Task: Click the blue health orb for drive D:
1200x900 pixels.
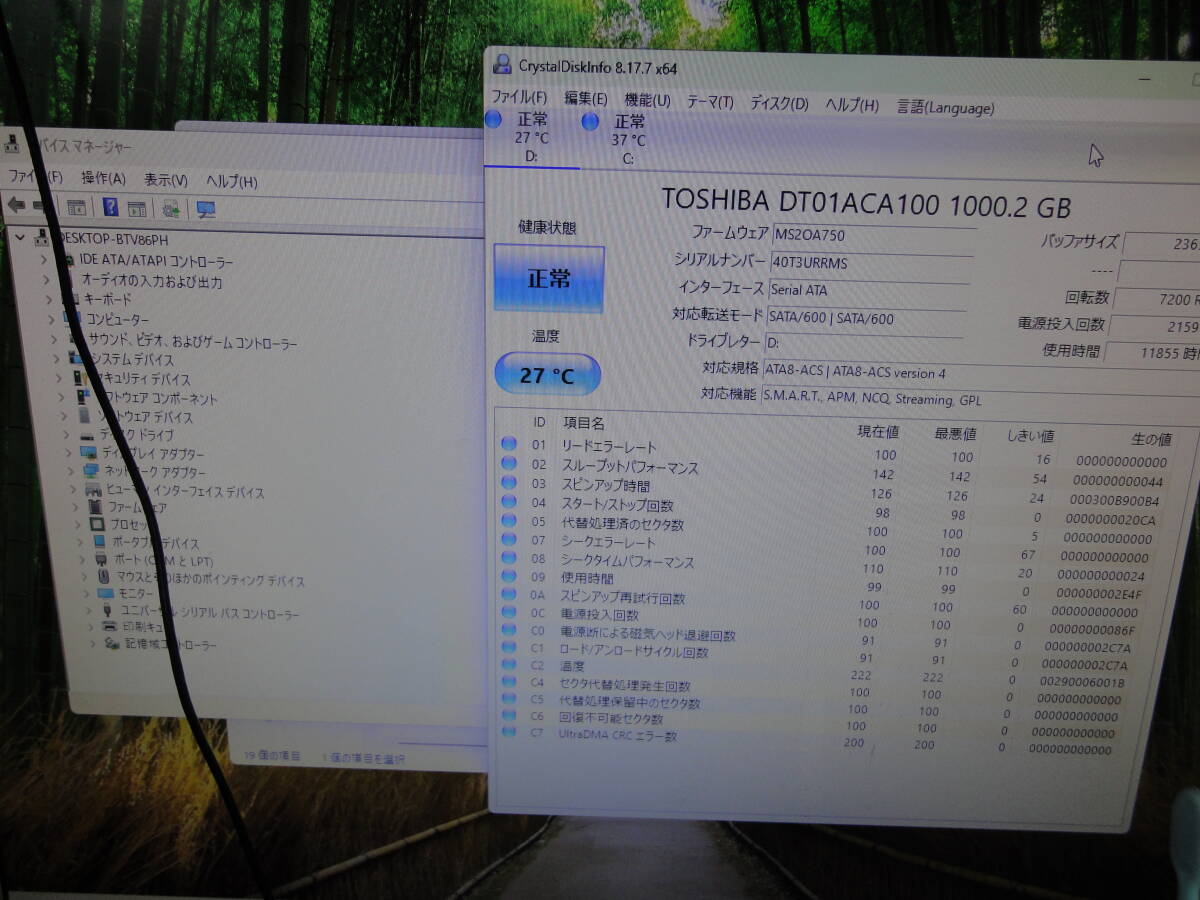Action: point(493,119)
